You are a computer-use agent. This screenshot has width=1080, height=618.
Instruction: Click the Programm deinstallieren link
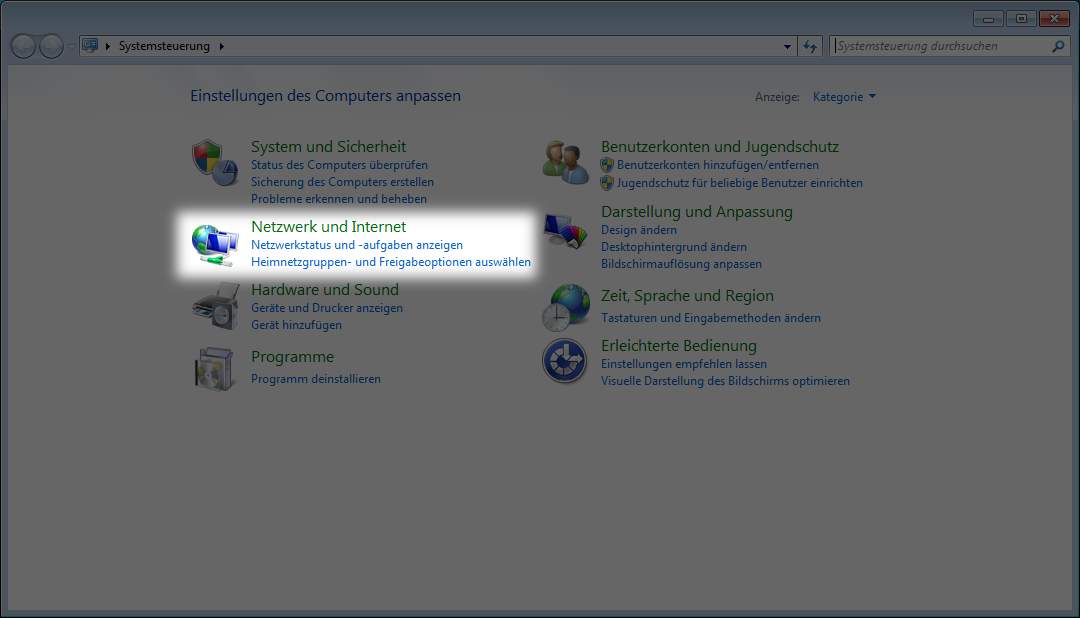316,379
